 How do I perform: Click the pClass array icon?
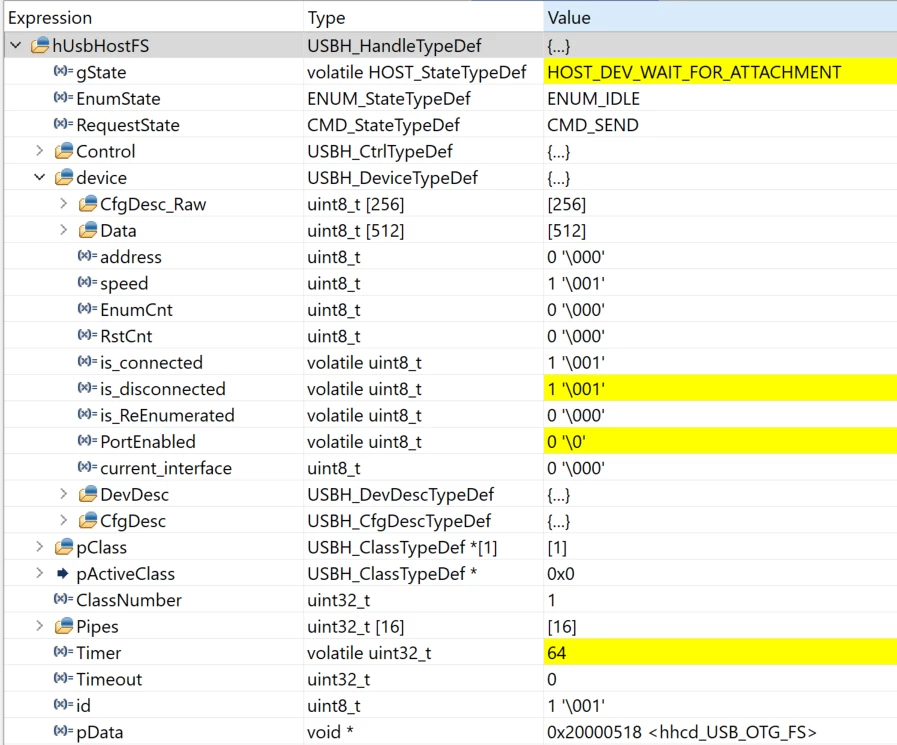pyautogui.click(x=63, y=546)
